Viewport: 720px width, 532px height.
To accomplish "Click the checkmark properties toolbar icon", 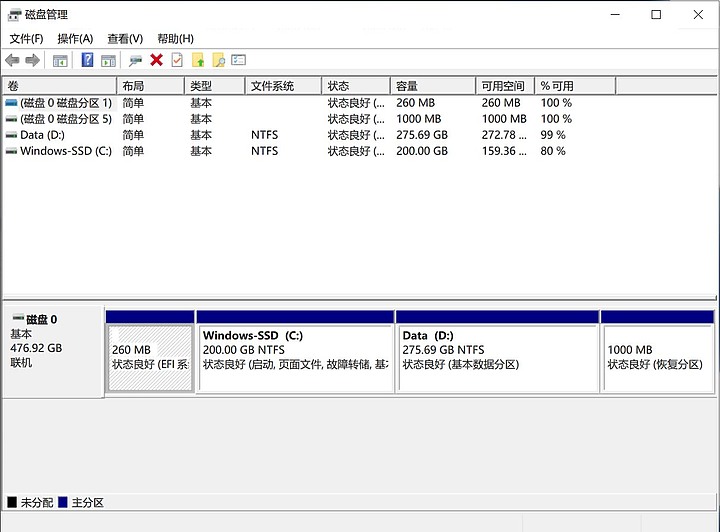I will point(177,60).
